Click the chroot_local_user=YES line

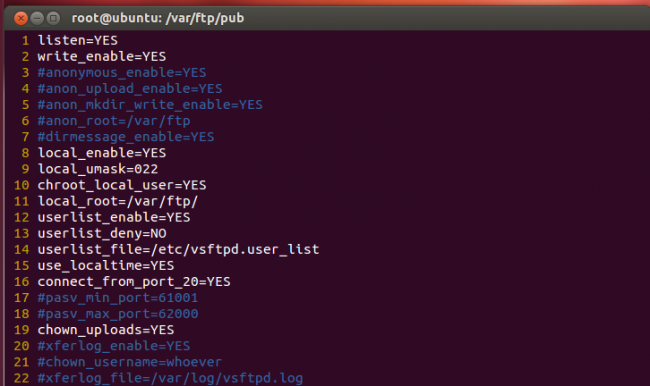(122, 185)
